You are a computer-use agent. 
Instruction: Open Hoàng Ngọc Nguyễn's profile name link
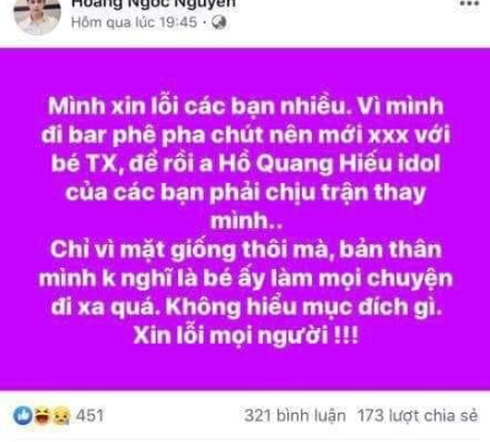(154, 4)
